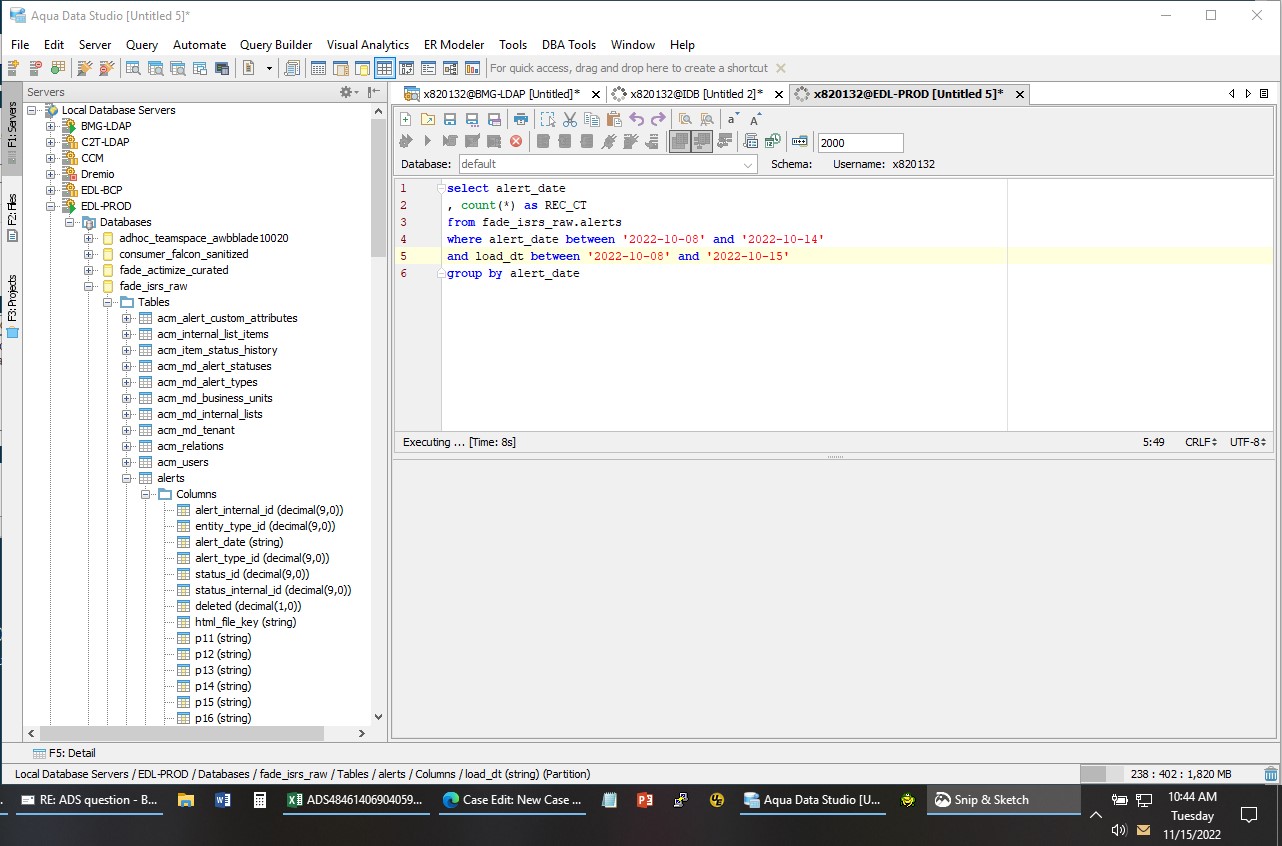Toggle the grid results view button

coord(384,68)
